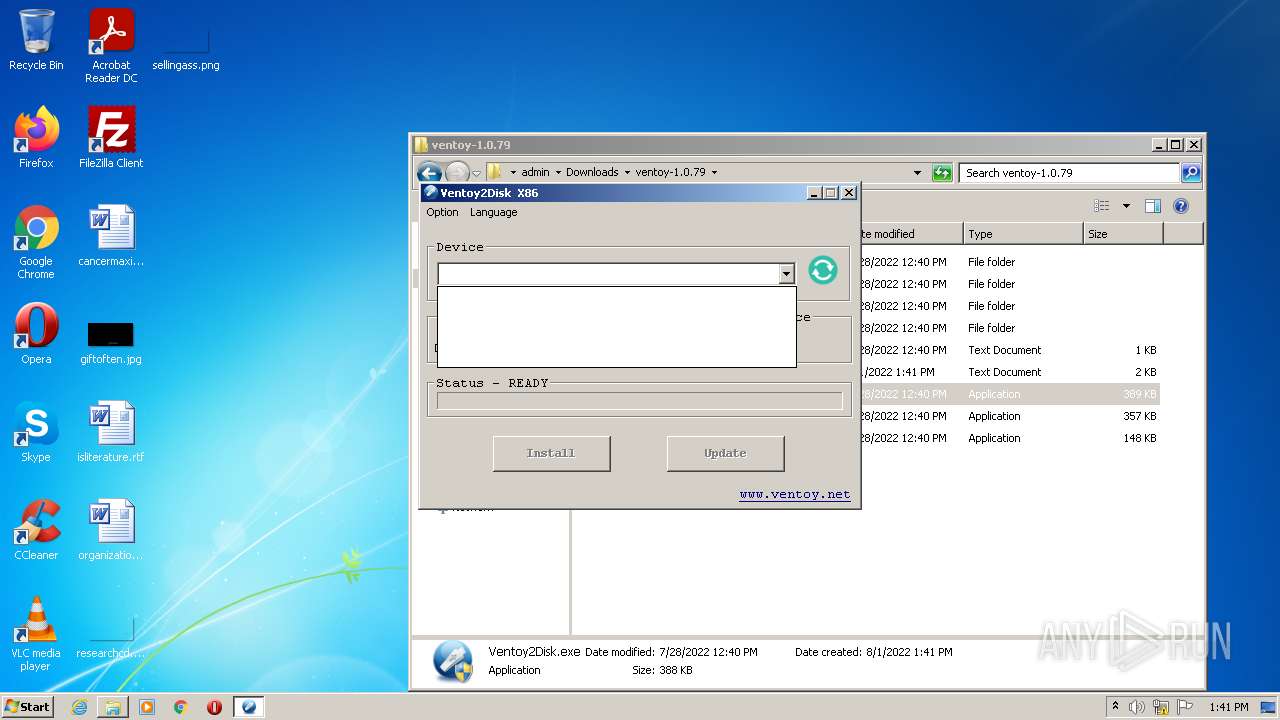Click the Explorer address refresh button
This screenshot has height=720, width=1280.
click(x=942, y=173)
